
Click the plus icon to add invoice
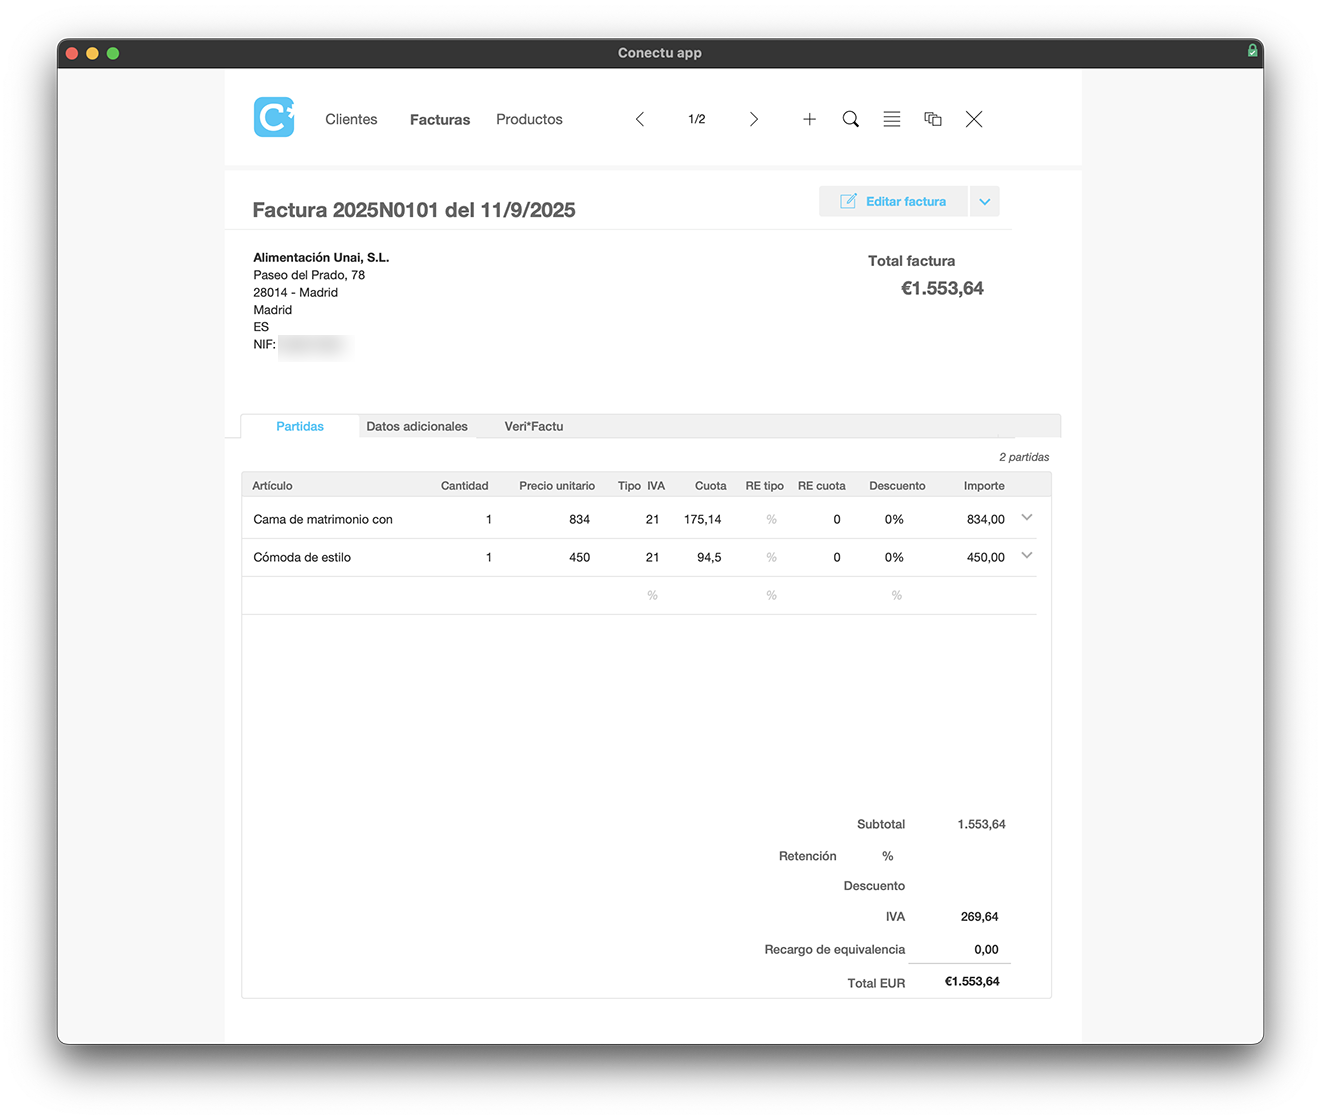click(x=809, y=119)
